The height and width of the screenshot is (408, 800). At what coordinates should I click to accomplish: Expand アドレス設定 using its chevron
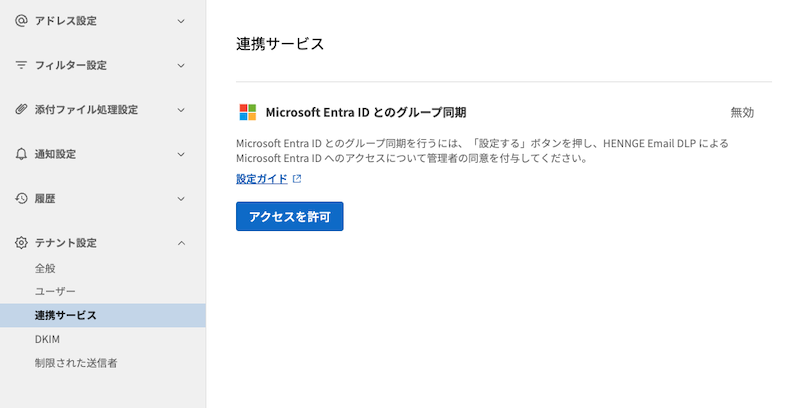[x=181, y=21]
